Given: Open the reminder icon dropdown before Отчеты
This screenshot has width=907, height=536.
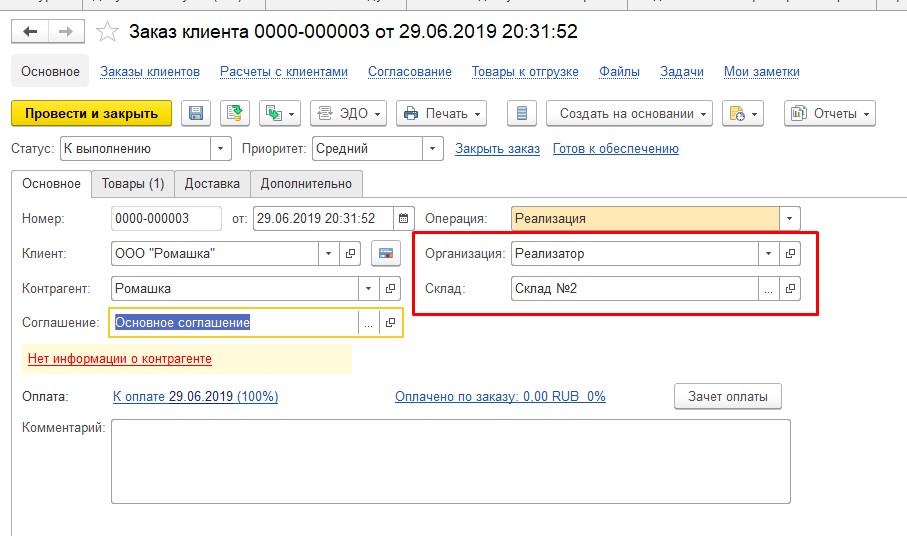Looking at the screenshot, I should click(743, 113).
